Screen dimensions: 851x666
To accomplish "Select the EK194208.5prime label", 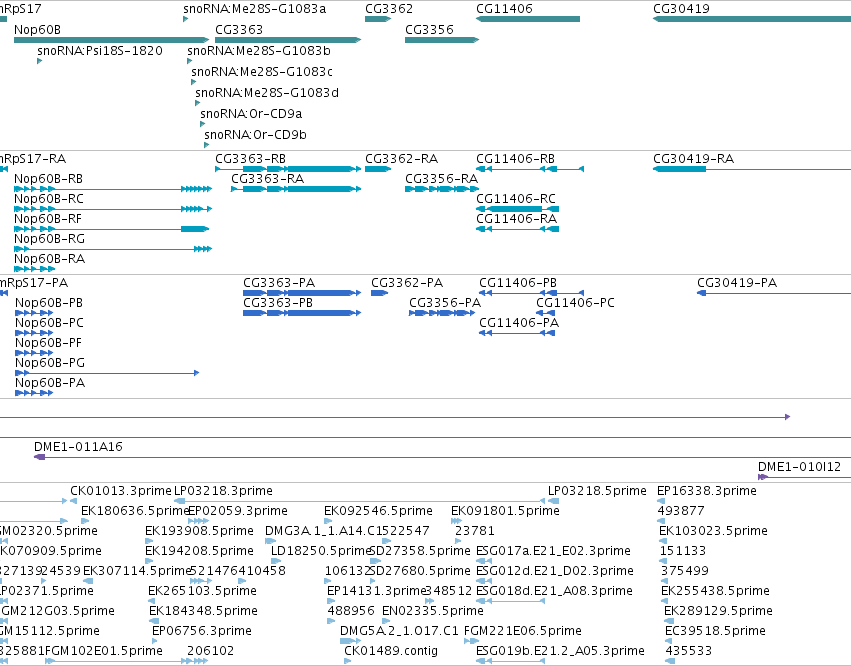I will (199, 551).
